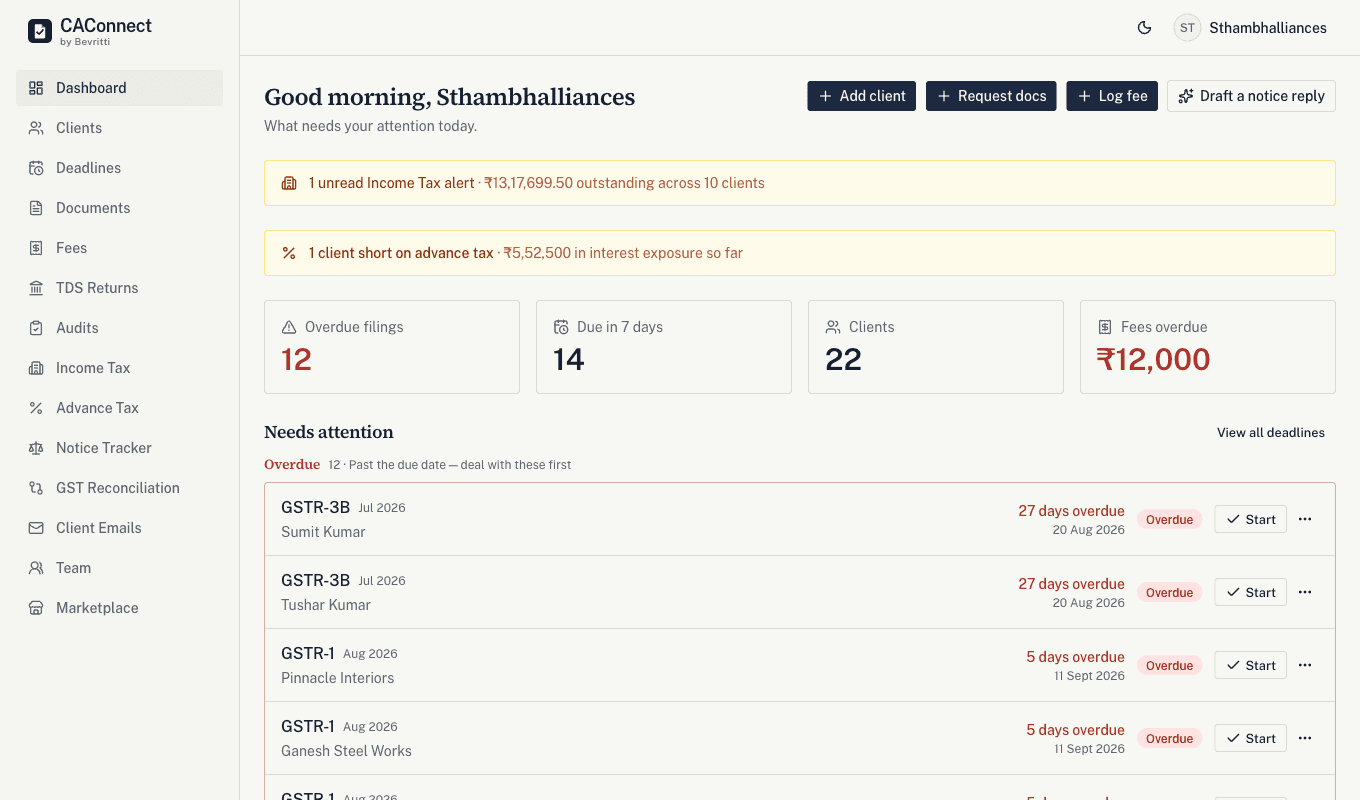This screenshot has width=1360, height=800.
Task: Open the Due in 7 days card
Action: click(664, 347)
